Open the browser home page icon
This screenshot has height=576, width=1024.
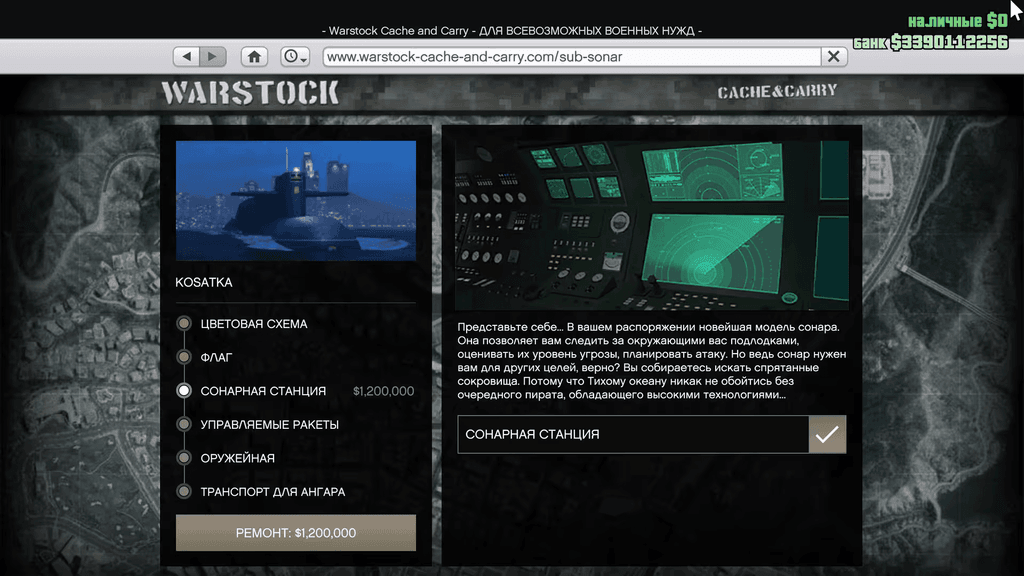[x=254, y=57]
